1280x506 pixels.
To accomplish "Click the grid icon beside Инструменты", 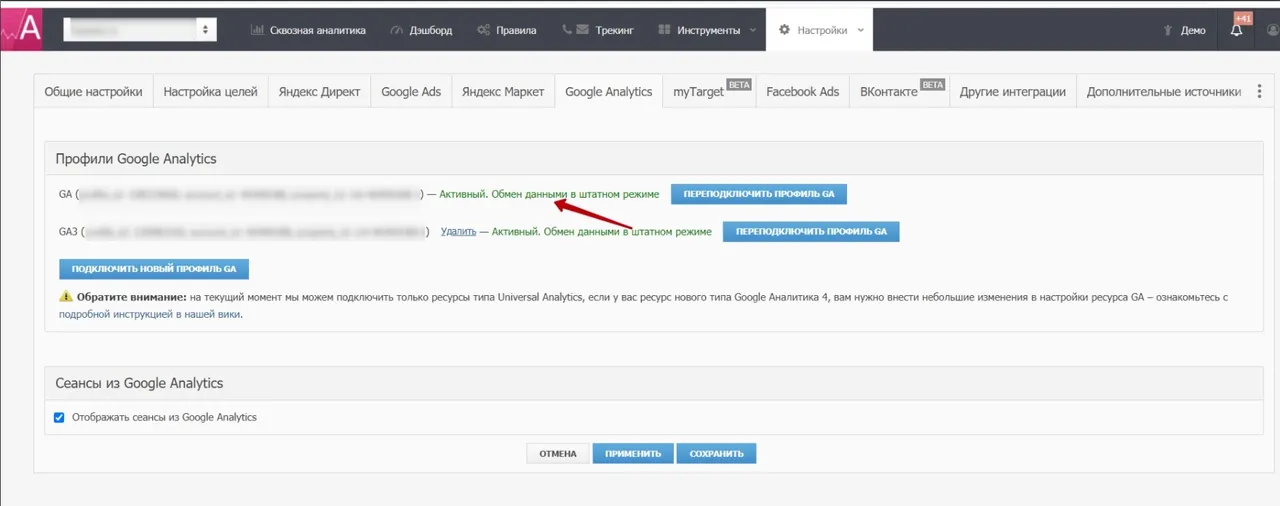I will 664,30.
